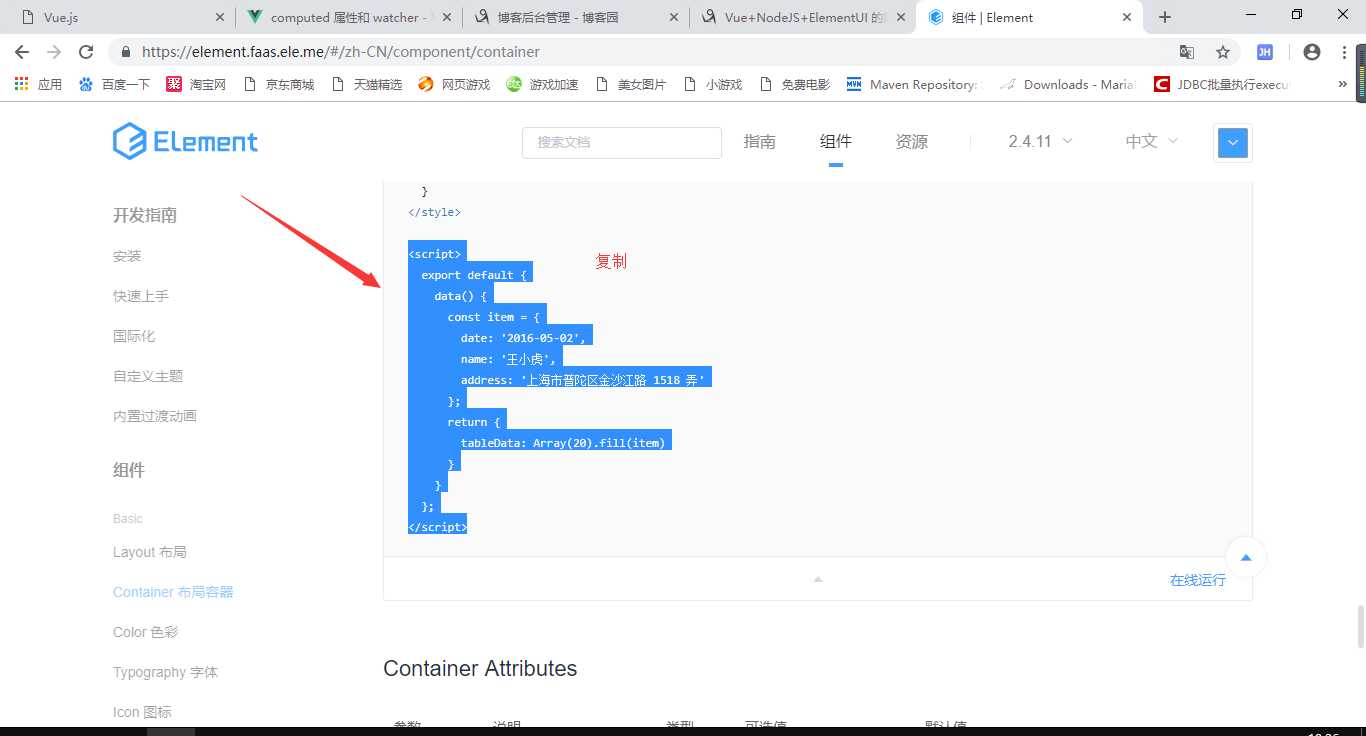Click the date: '2016-05-02' code line

click(x=522, y=338)
